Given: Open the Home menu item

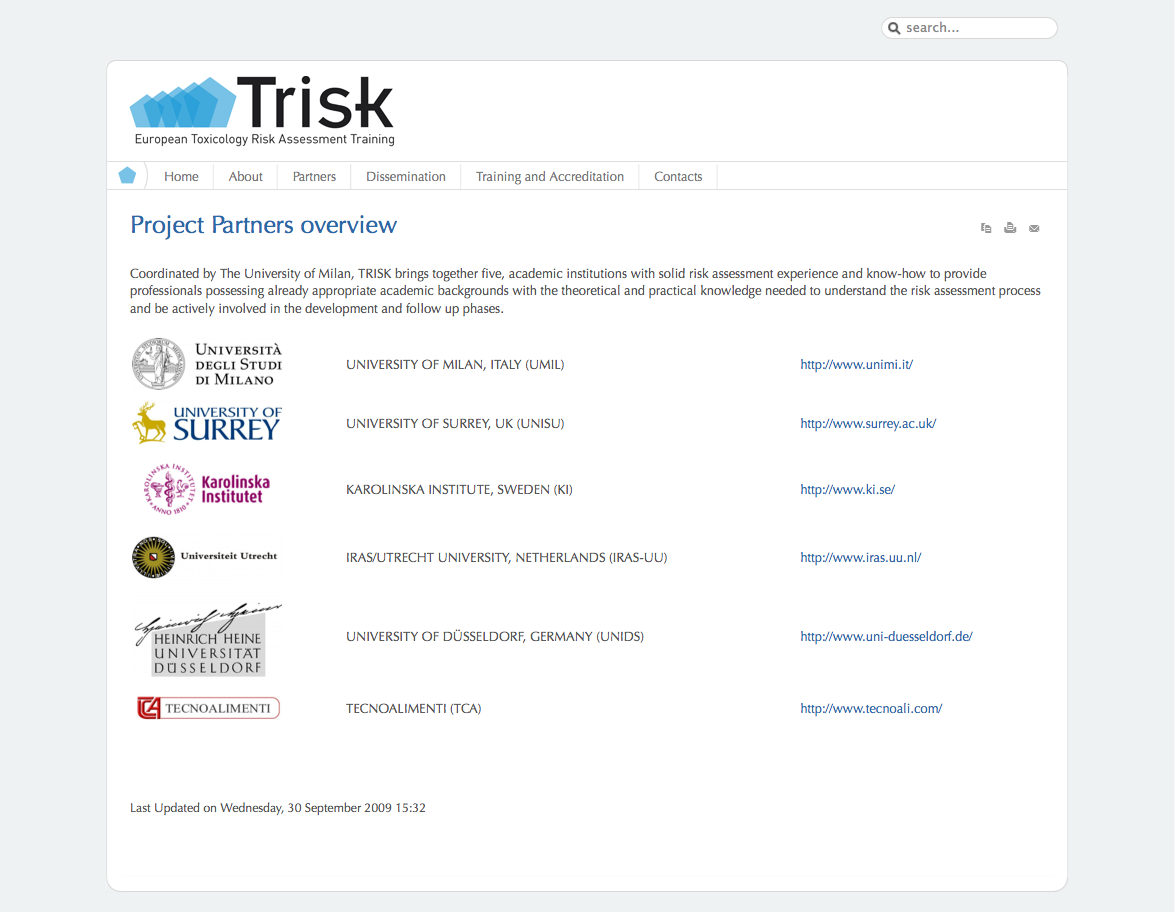Looking at the screenshot, I should tap(181, 176).
